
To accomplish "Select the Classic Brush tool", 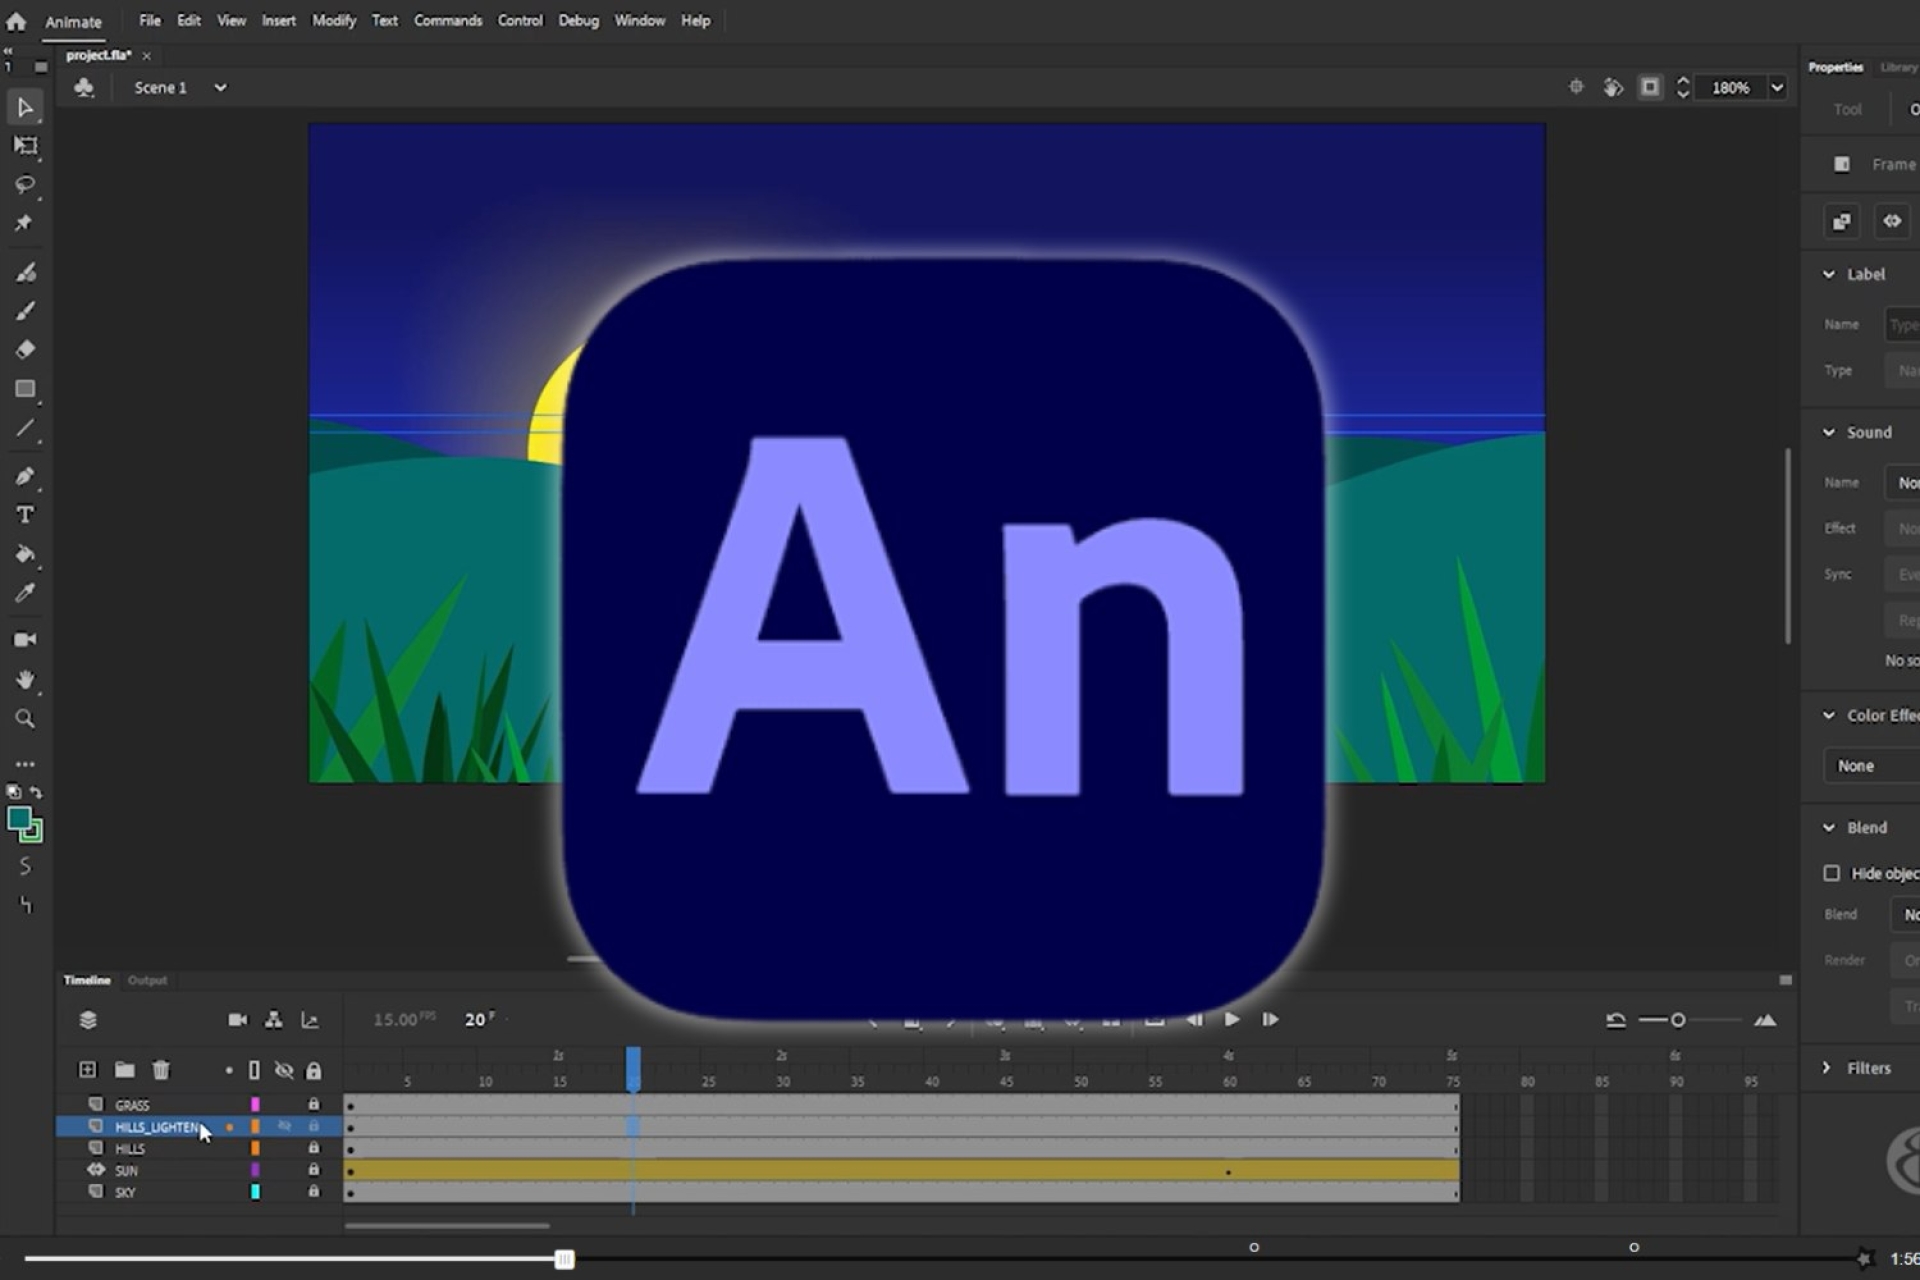I will tap(25, 311).
